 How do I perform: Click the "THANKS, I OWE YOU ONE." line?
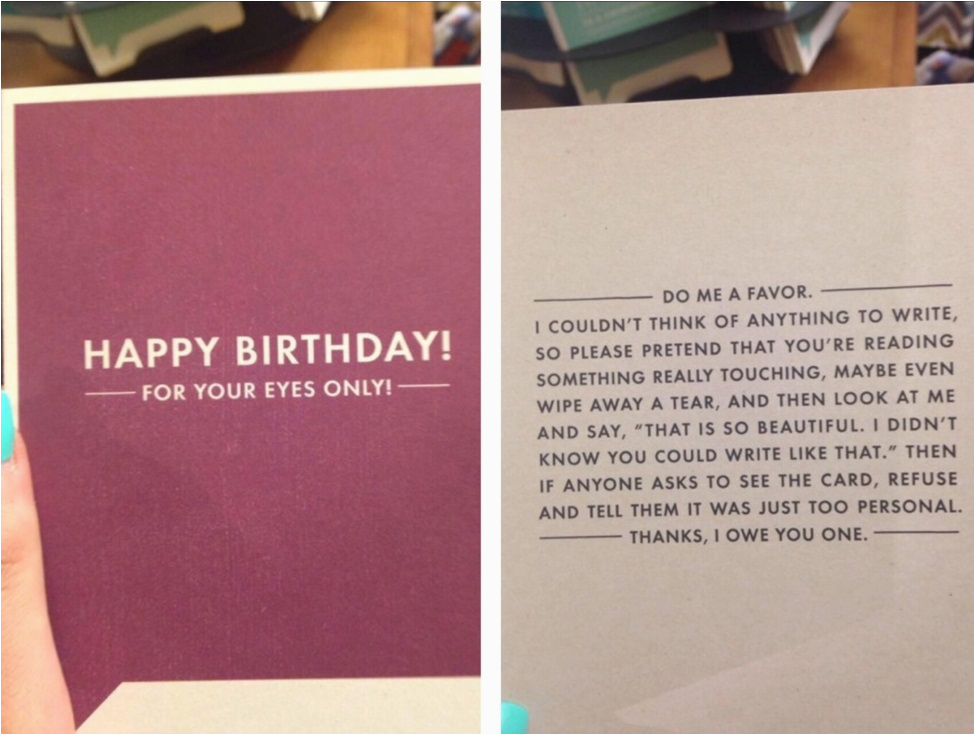point(749,535)
